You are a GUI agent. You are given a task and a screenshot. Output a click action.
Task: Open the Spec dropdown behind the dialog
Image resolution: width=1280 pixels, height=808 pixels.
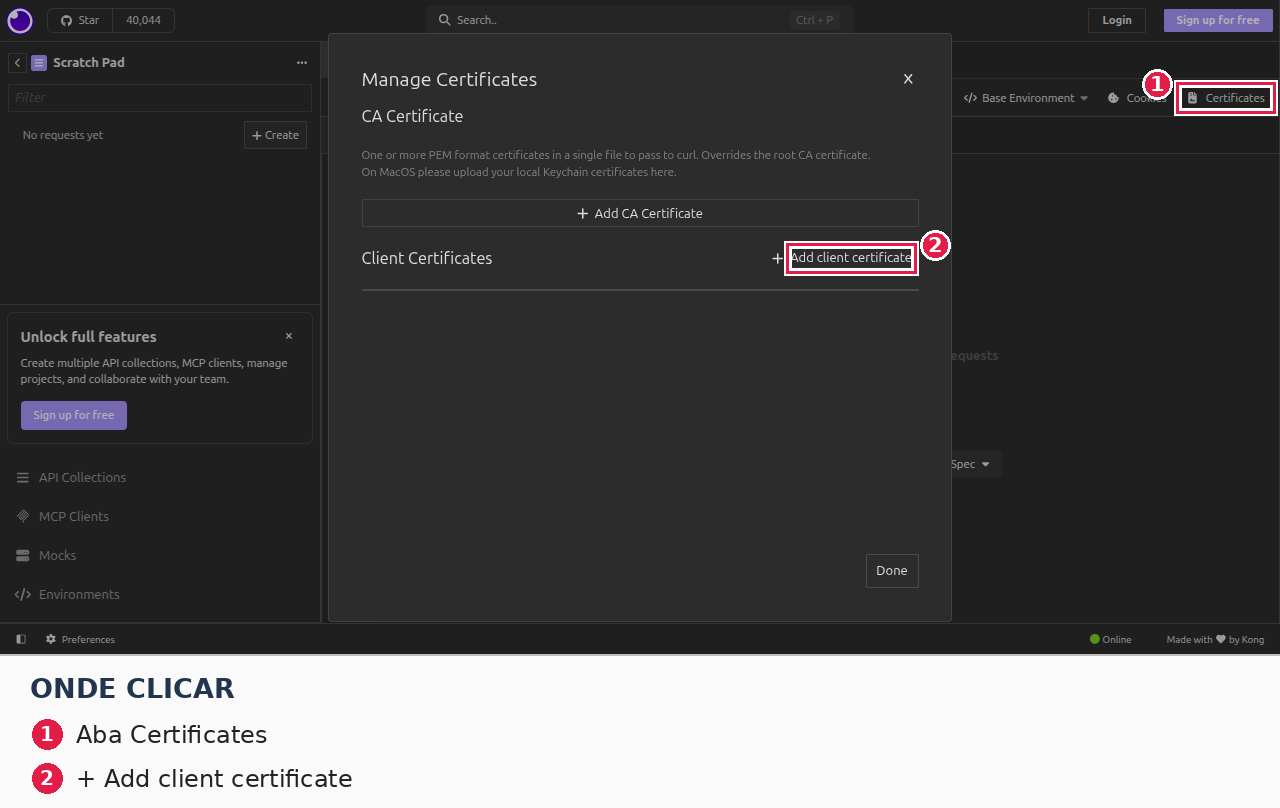[x=975, y=464]
